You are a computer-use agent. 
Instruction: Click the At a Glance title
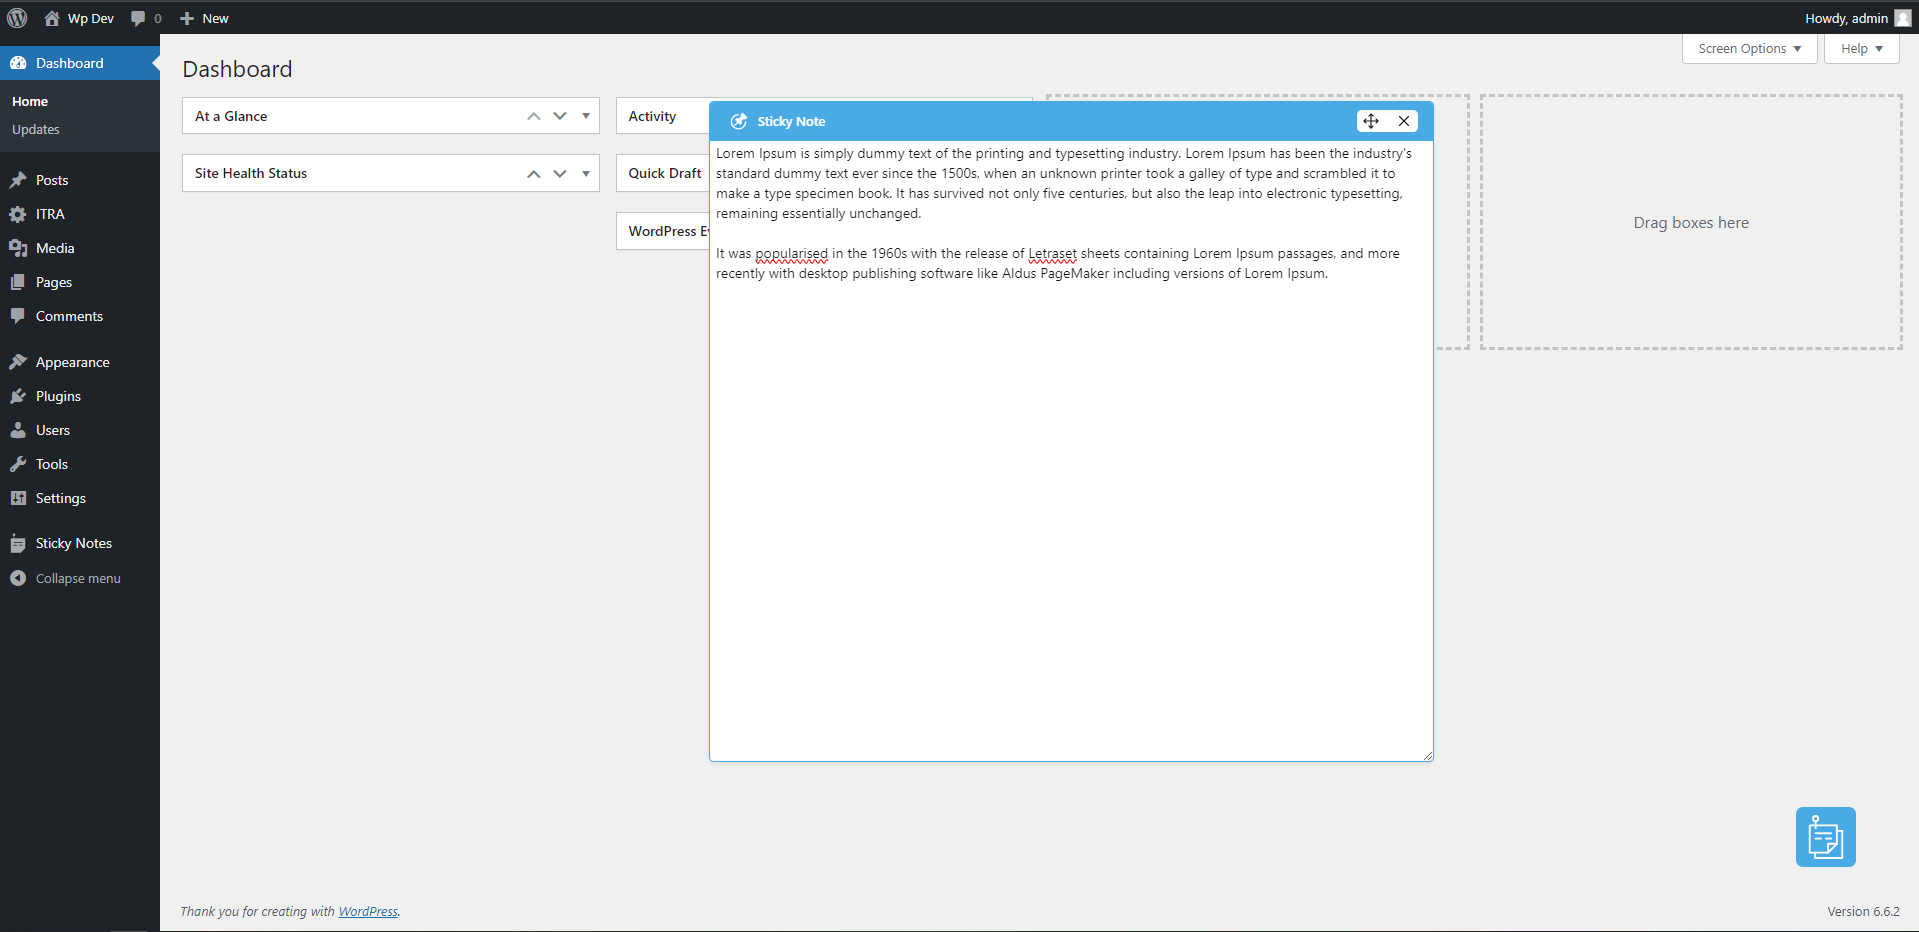[x=231, y=116]
